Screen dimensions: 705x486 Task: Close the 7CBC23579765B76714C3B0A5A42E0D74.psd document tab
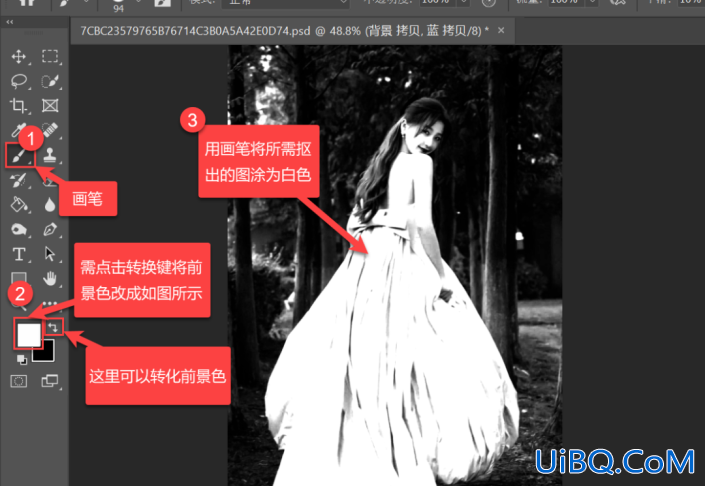click(x=501, y=30)
